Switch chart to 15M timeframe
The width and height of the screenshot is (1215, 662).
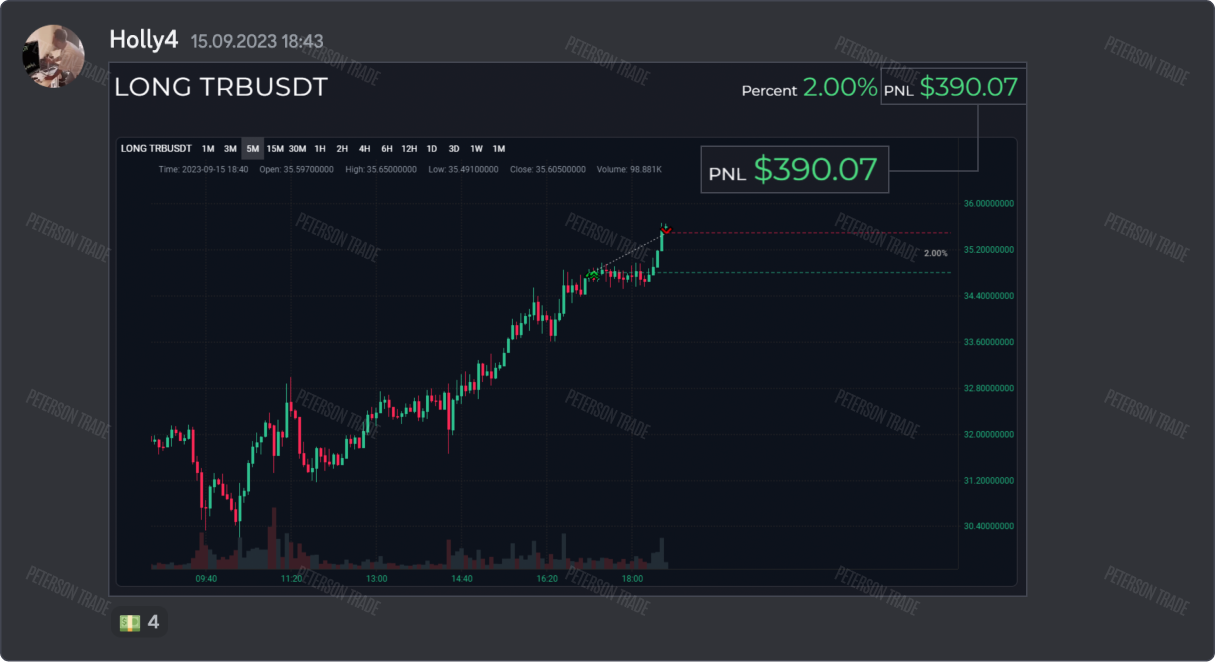point(275,149)
